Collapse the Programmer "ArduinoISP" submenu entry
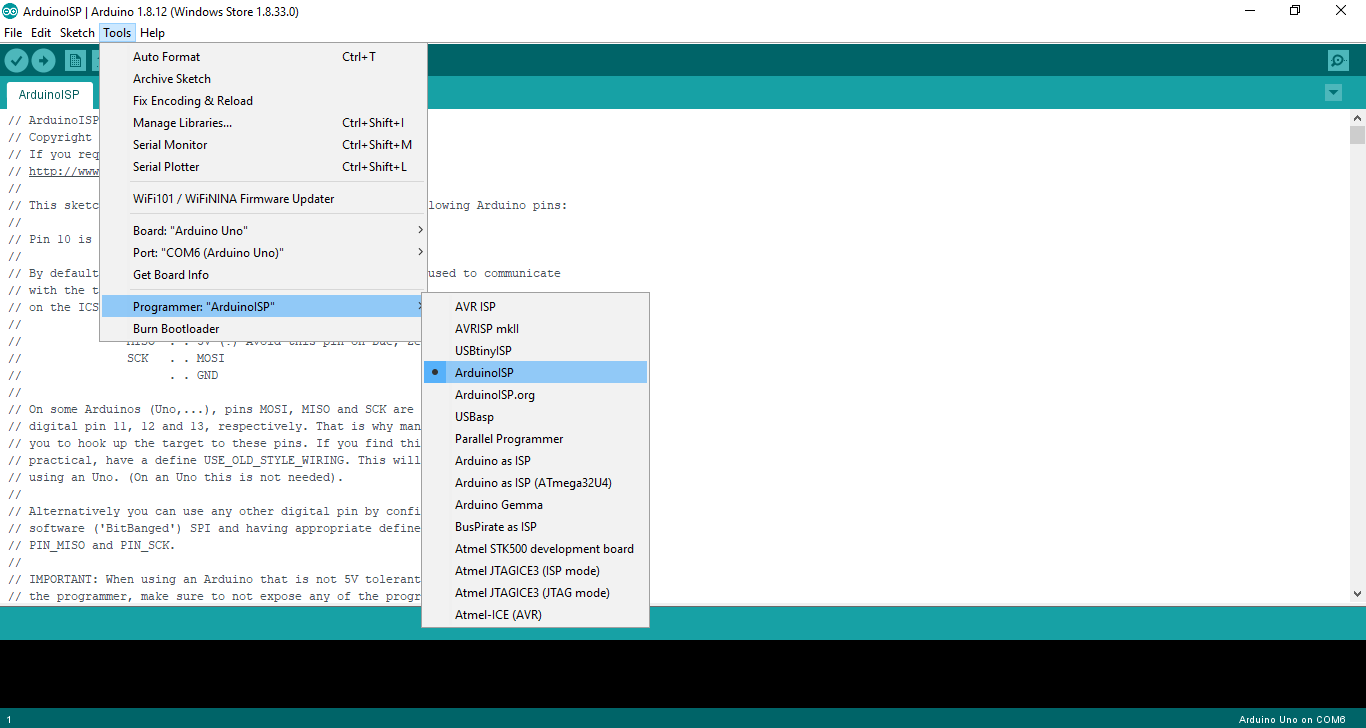The image size is (1366, 728). 263,307
